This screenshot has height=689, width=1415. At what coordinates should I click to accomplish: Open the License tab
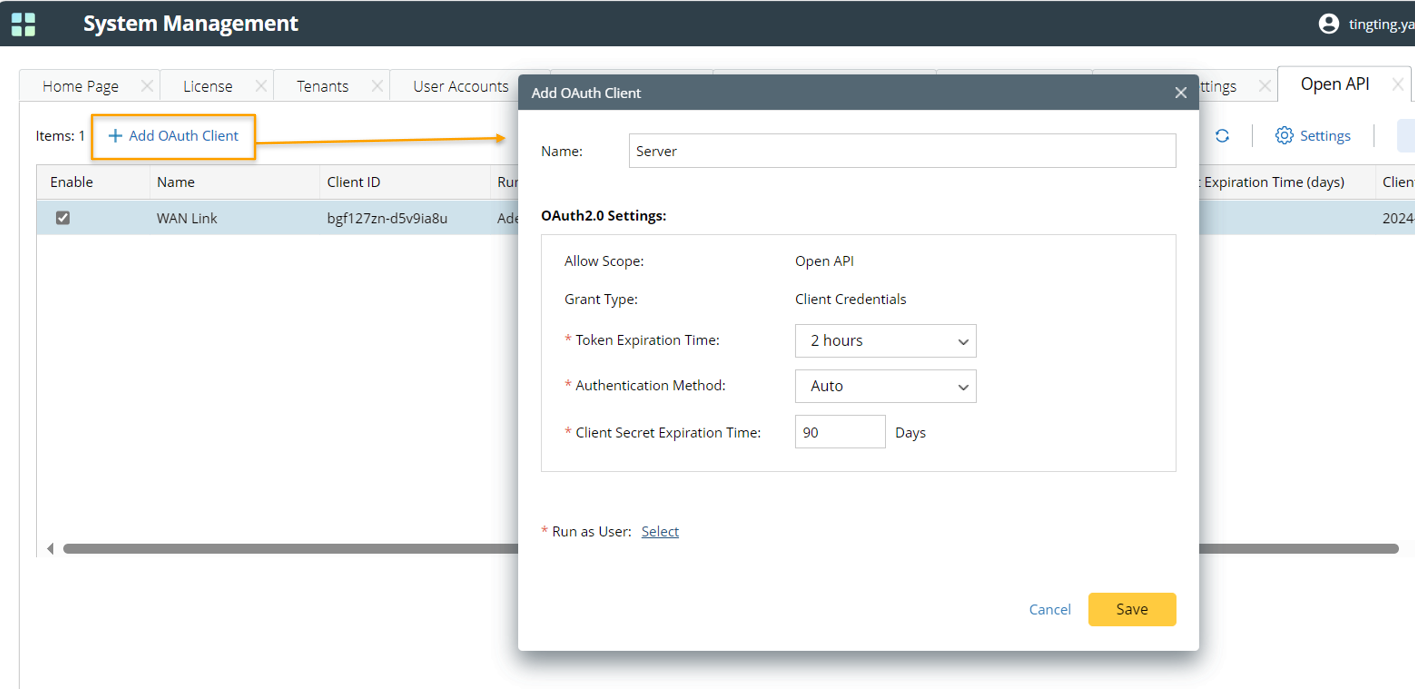[207, 87]
